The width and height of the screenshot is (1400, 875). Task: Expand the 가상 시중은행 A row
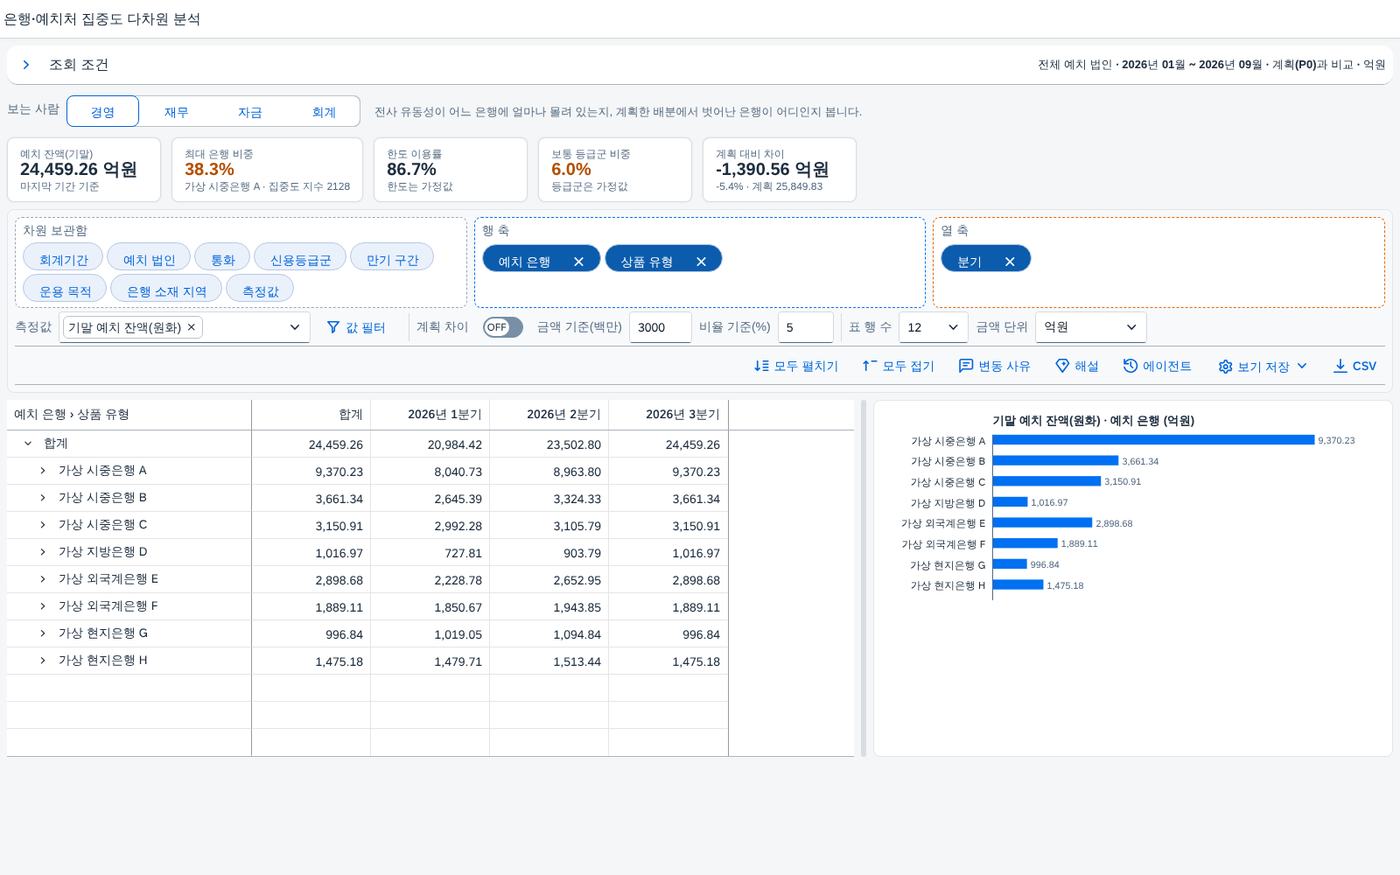click(43, 470)
